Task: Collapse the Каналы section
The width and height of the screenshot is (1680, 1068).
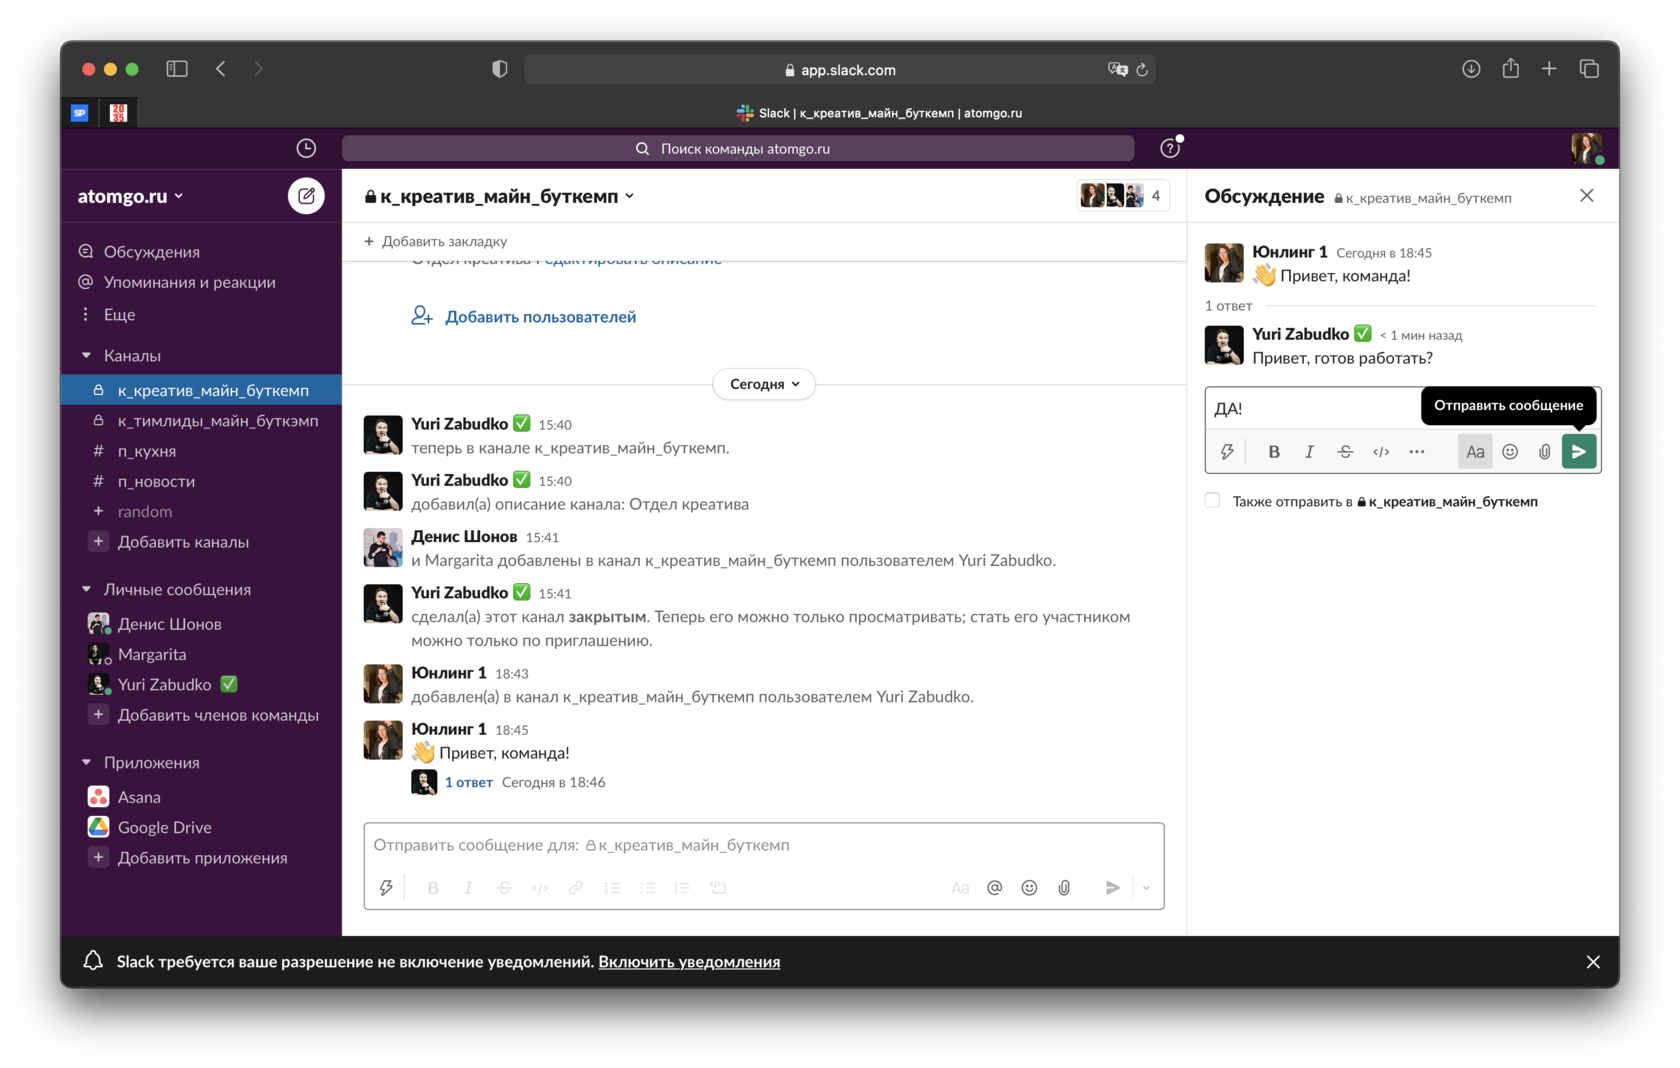Action: point(86,356)
